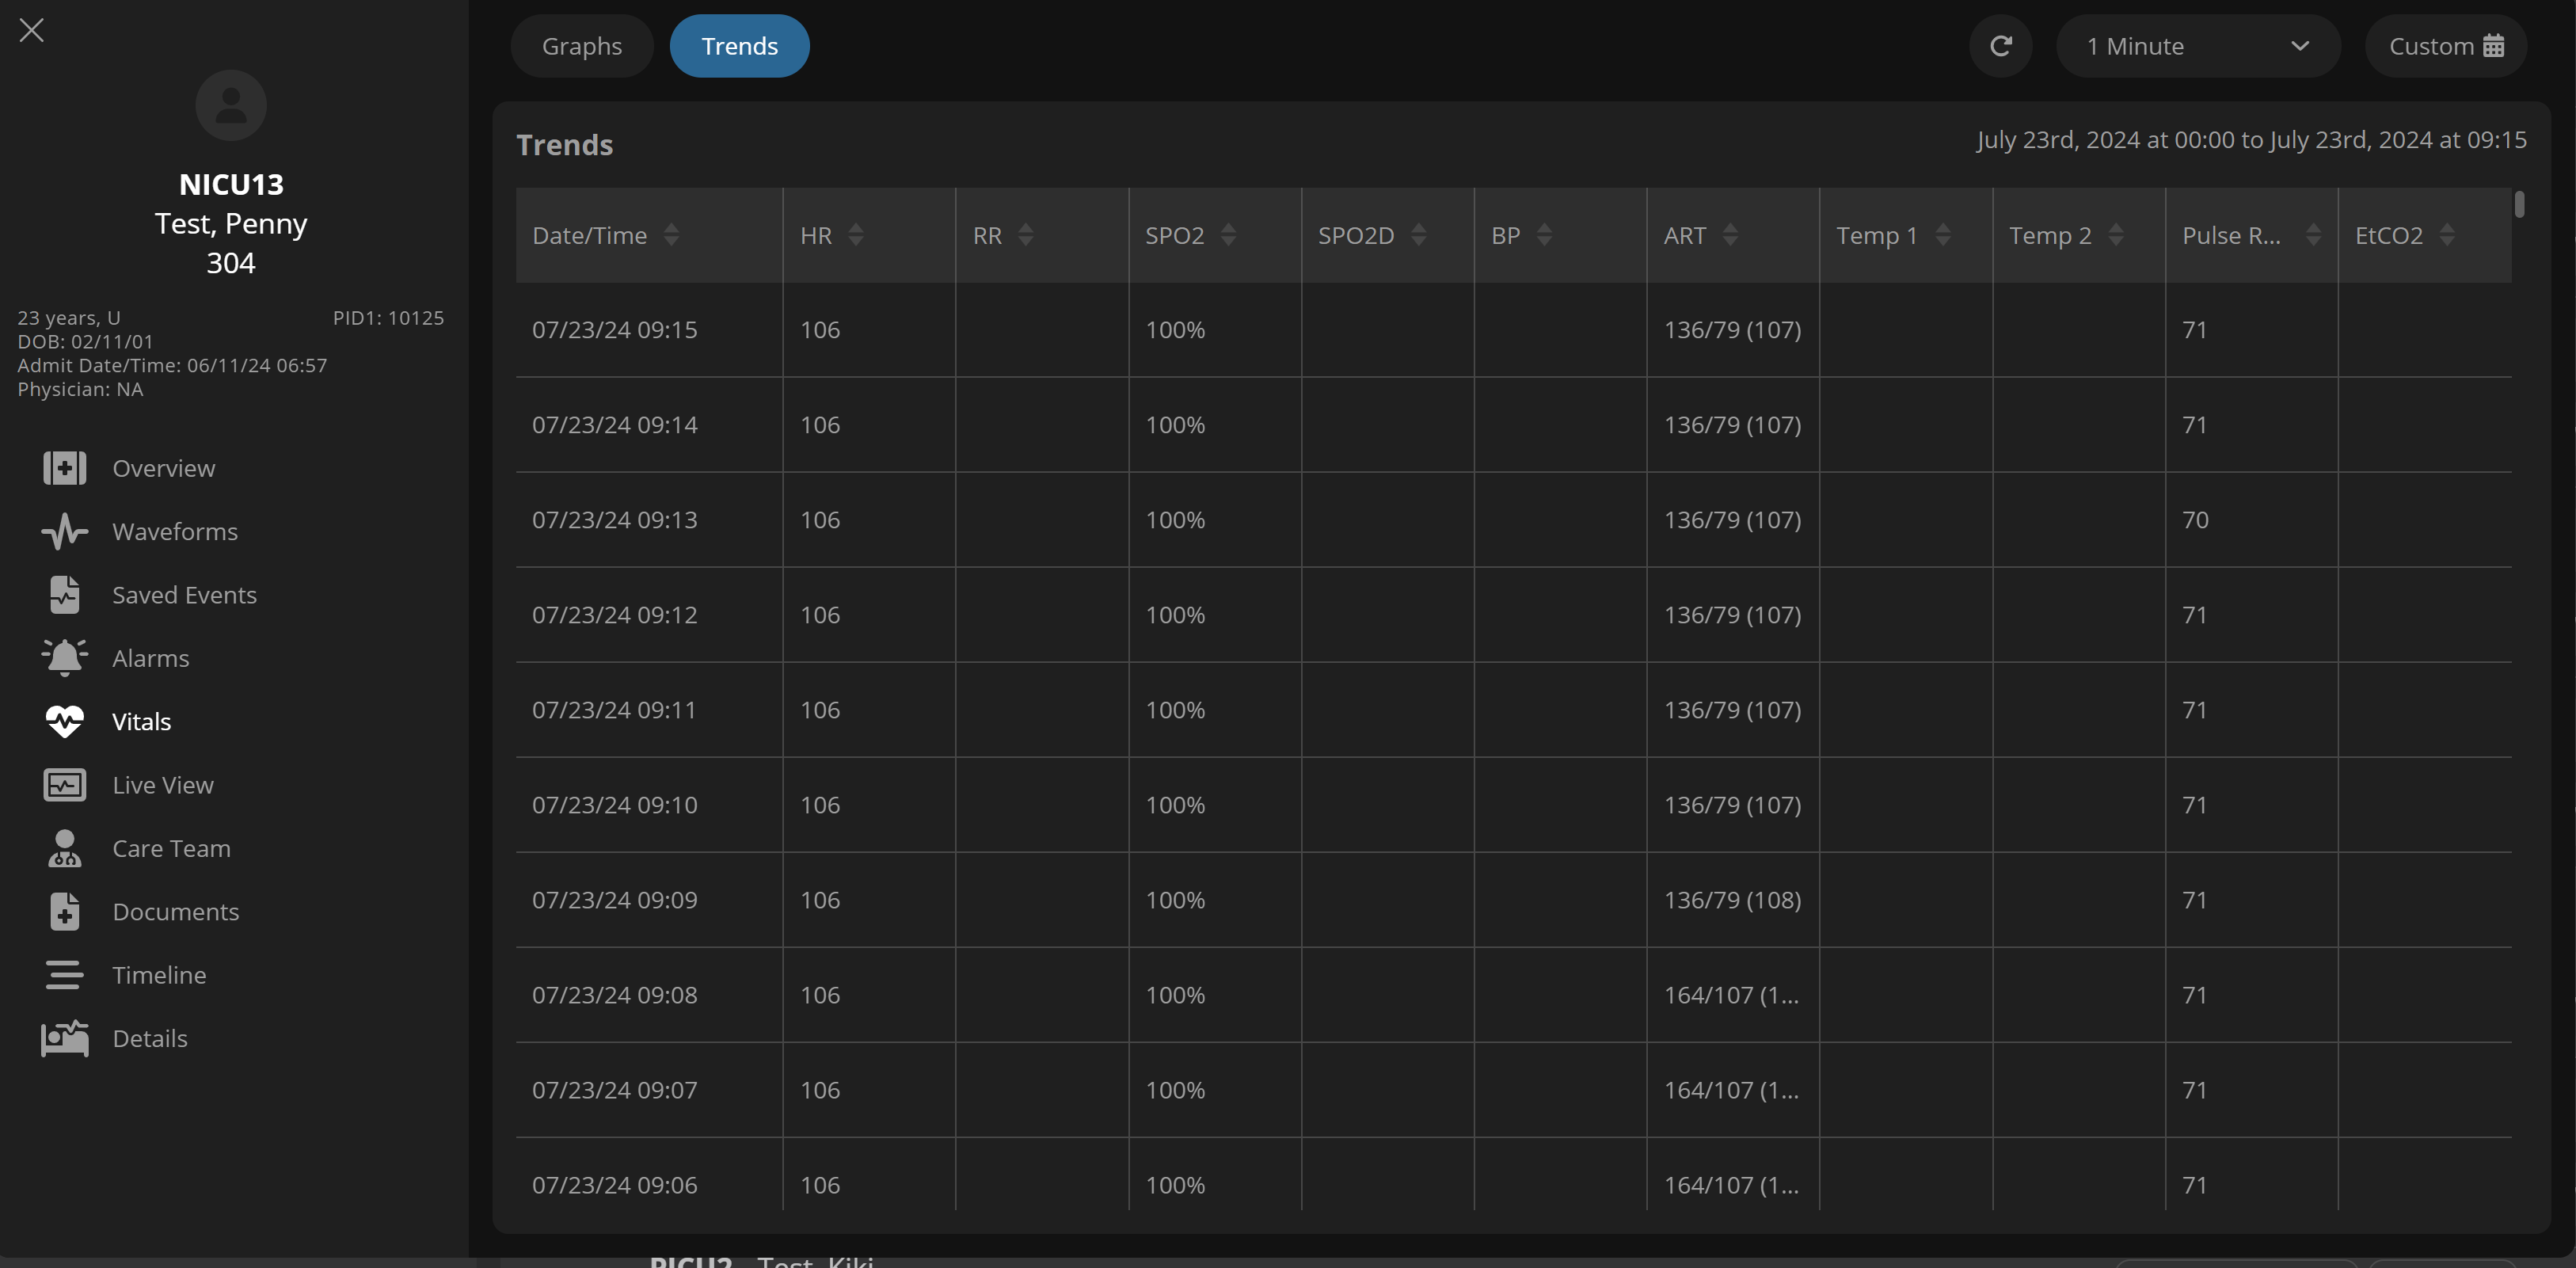
Task: Click the NICU13 bed label
Action: tap(231, 185)
